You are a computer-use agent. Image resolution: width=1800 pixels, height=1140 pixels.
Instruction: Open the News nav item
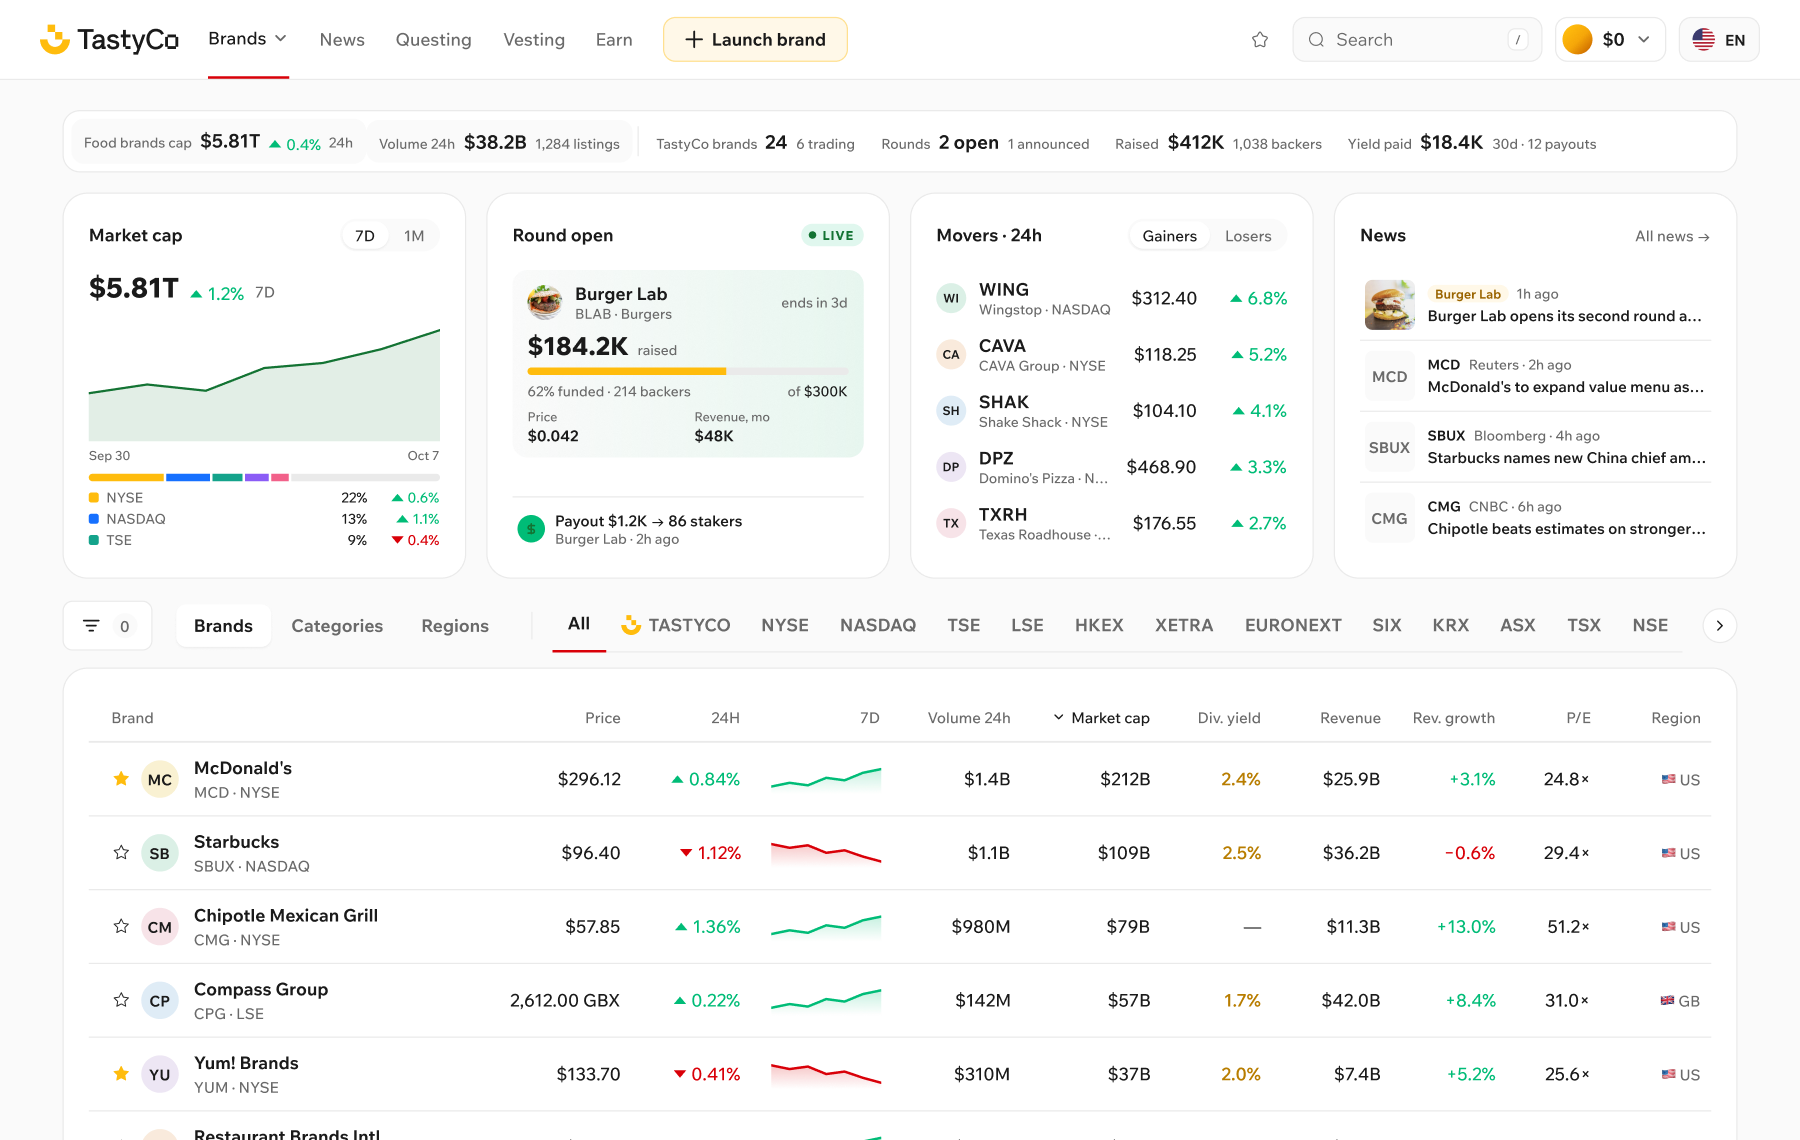[x=342, y=40]
